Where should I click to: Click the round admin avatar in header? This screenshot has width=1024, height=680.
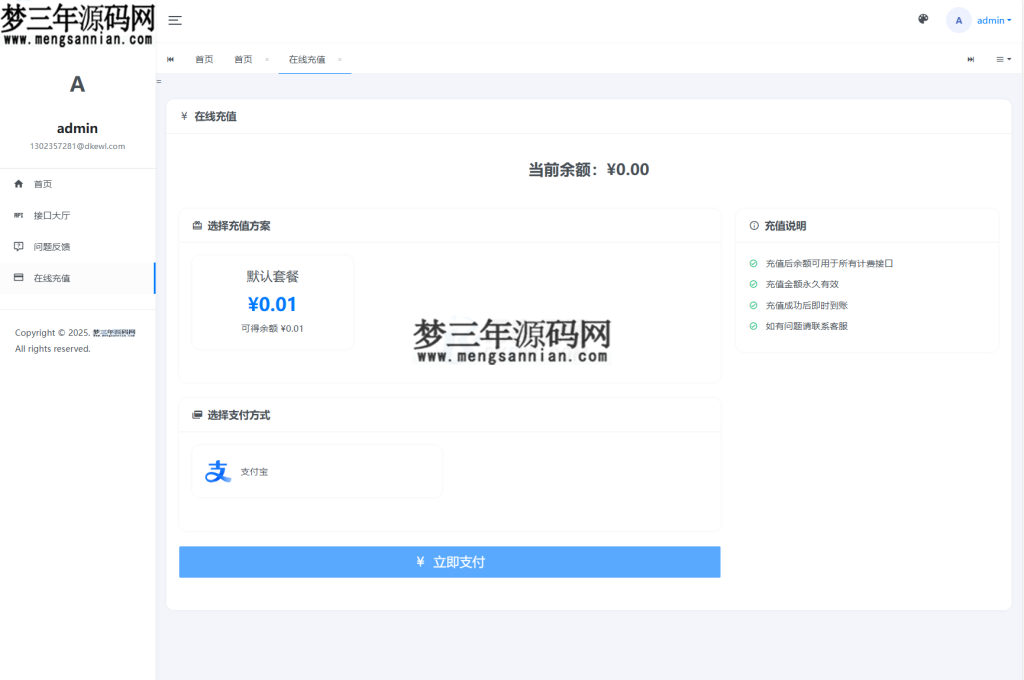pos(958,20)
